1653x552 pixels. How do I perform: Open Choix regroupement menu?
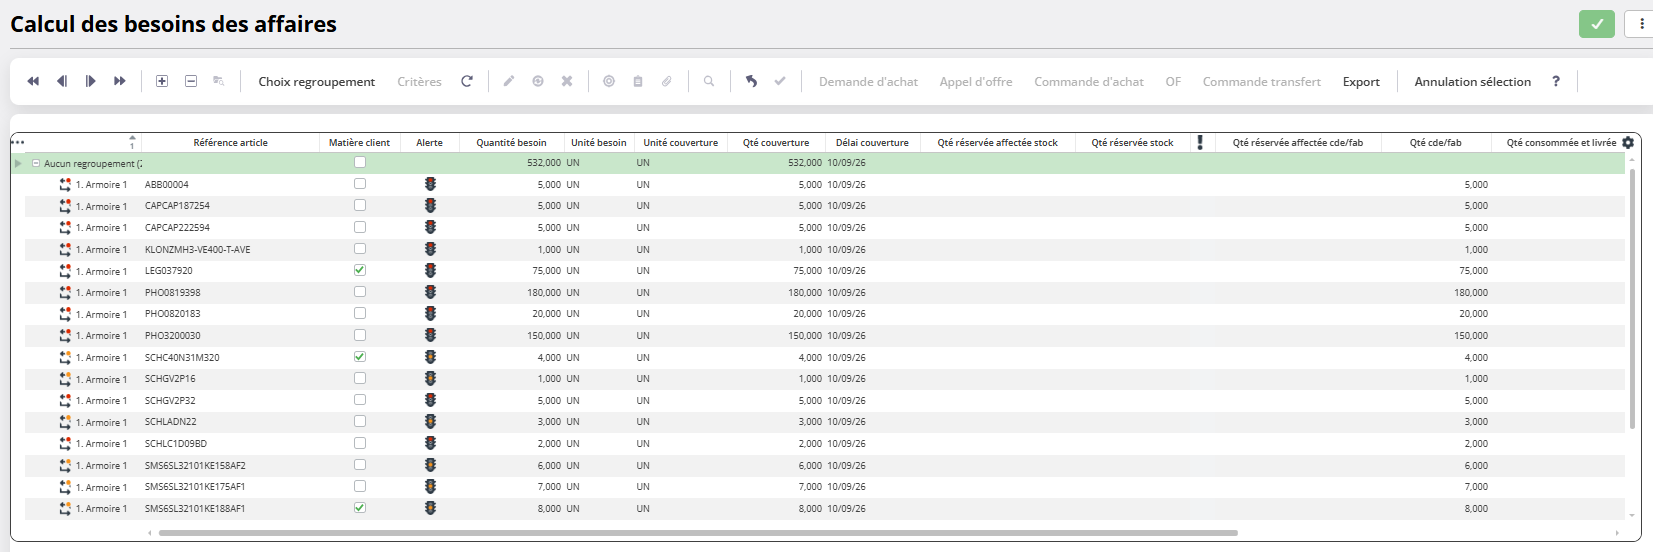(x=317, y=82)
